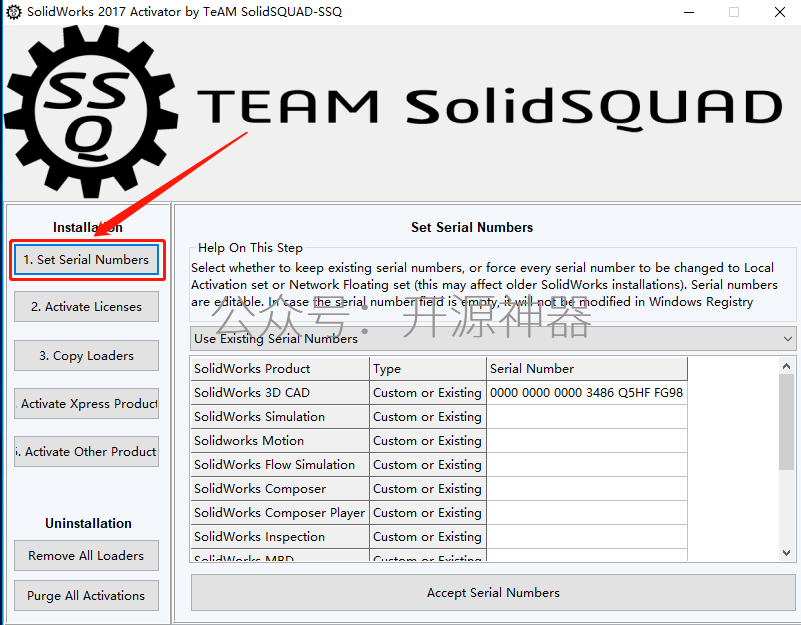Click the scroll up arrow of the product list
The width and height of the screenshot is (801, 625).
tap(787, 366)
